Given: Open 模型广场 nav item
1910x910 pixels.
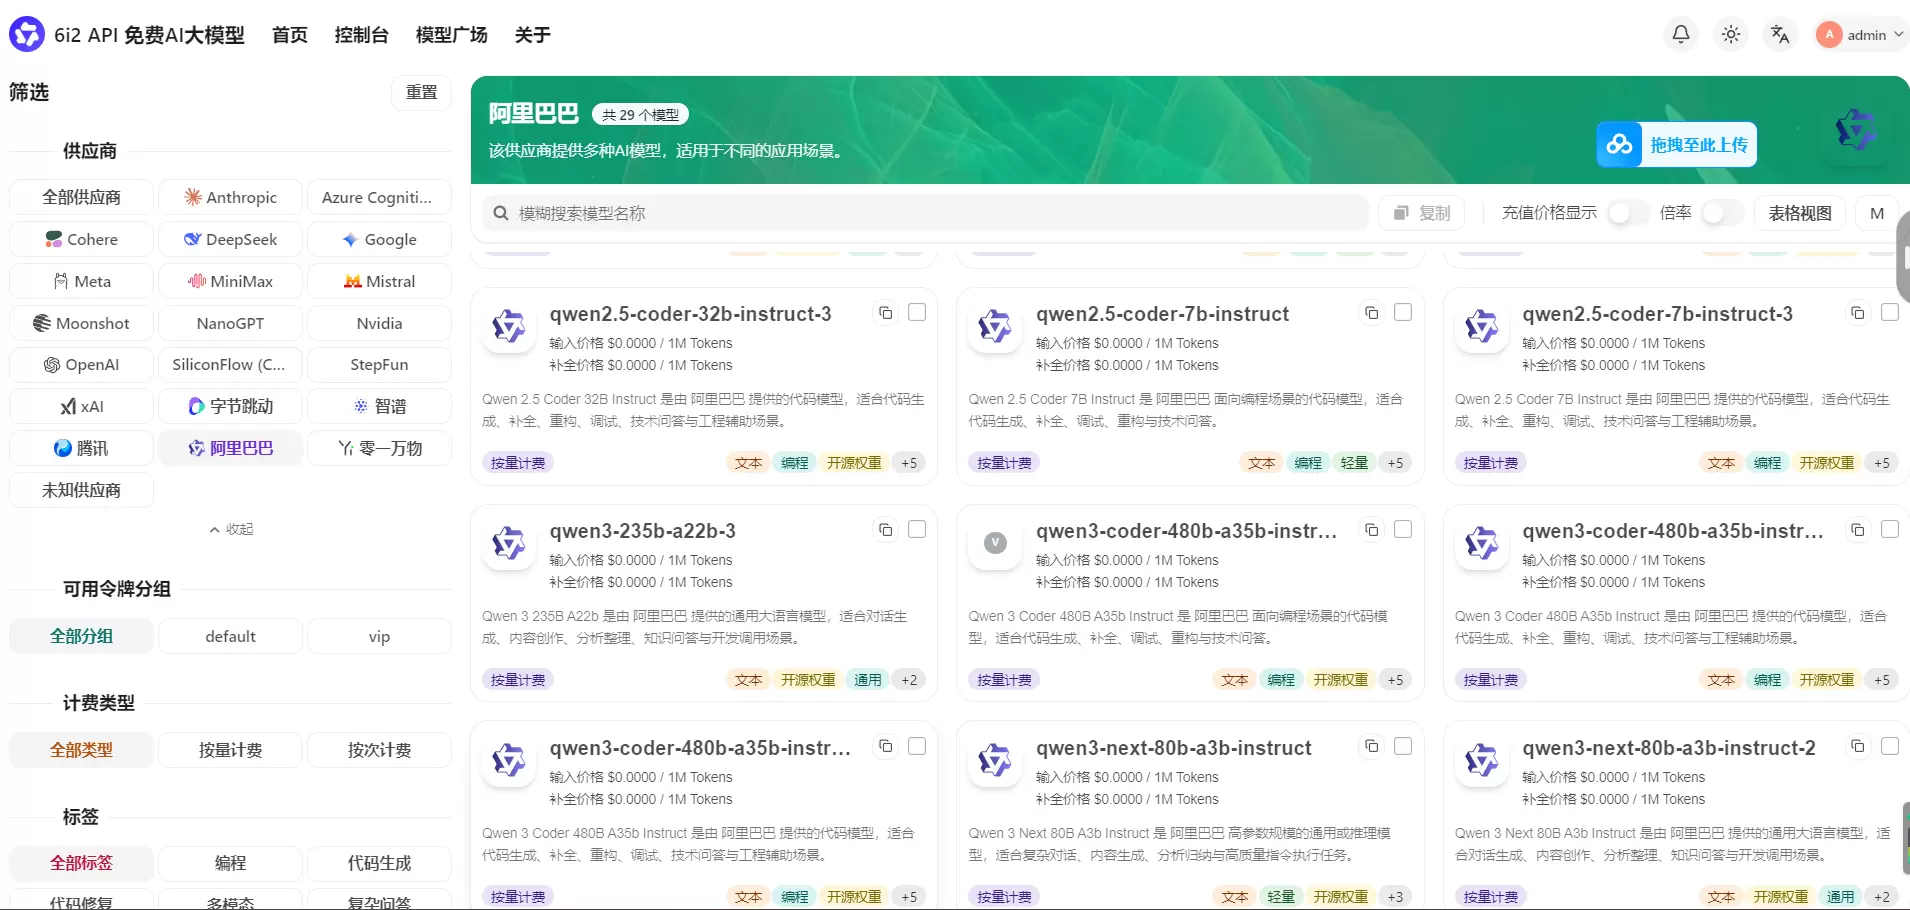Looking at the screenshot, I should click(451, 35).
